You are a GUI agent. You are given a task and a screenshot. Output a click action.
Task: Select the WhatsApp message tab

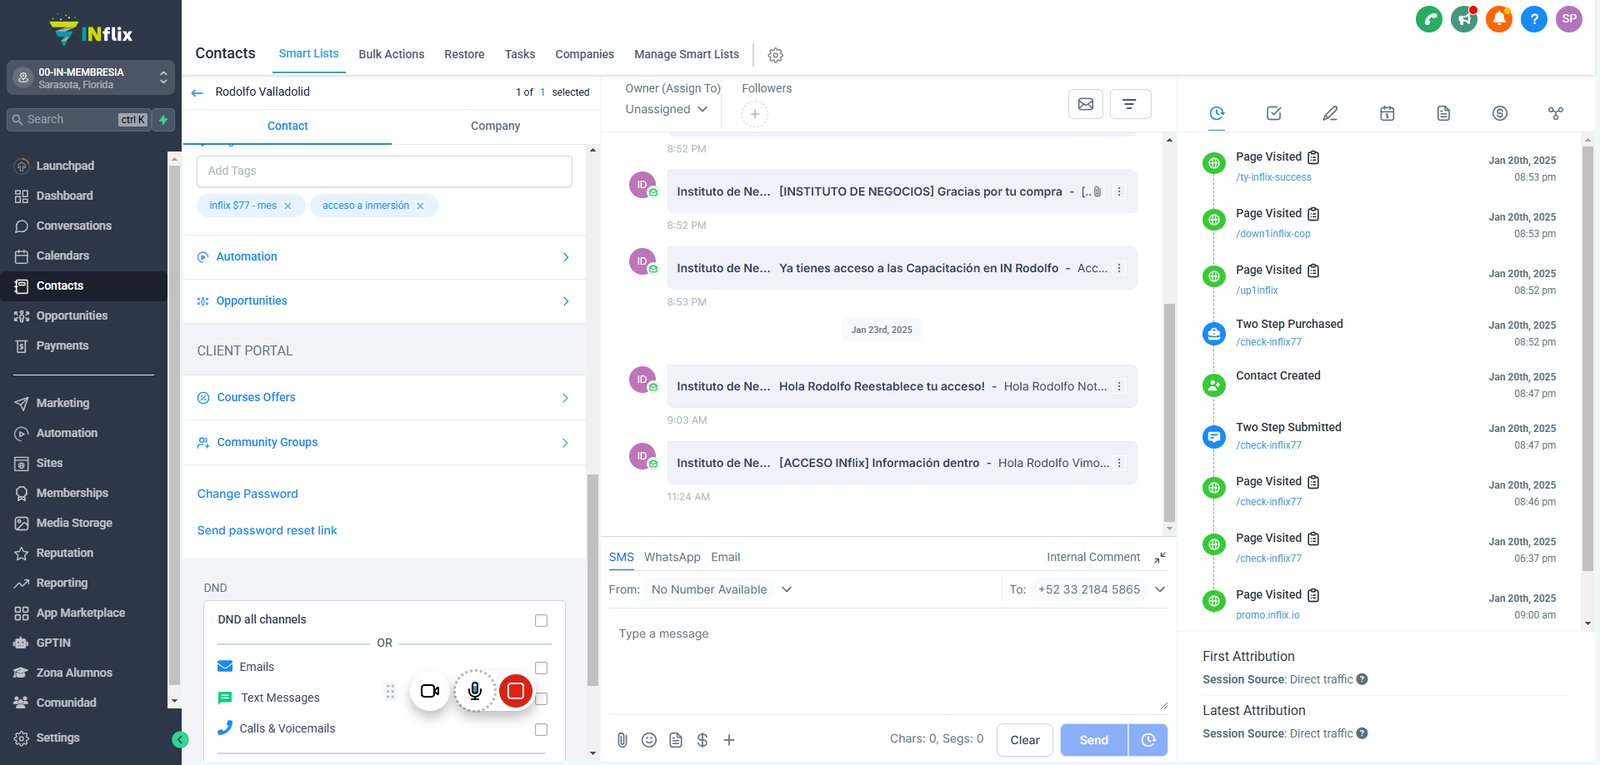[672, 557]
